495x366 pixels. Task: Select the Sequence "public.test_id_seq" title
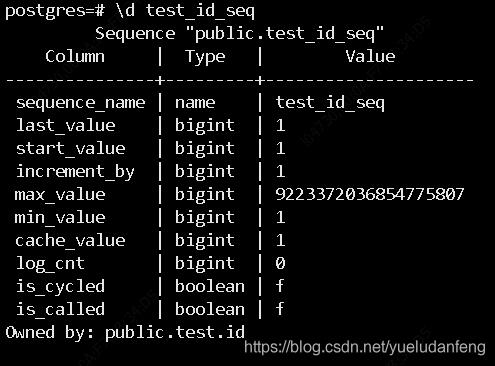(239, 34)
